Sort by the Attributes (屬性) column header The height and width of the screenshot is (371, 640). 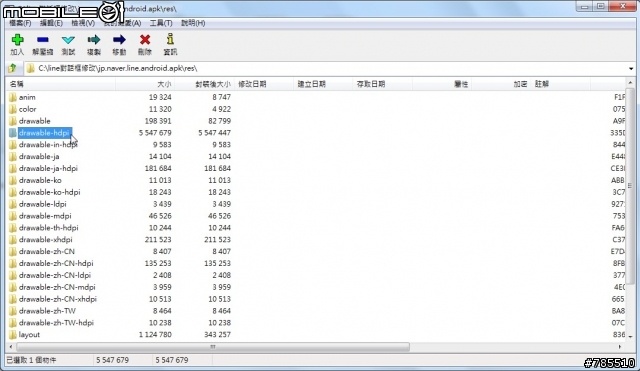442,84
